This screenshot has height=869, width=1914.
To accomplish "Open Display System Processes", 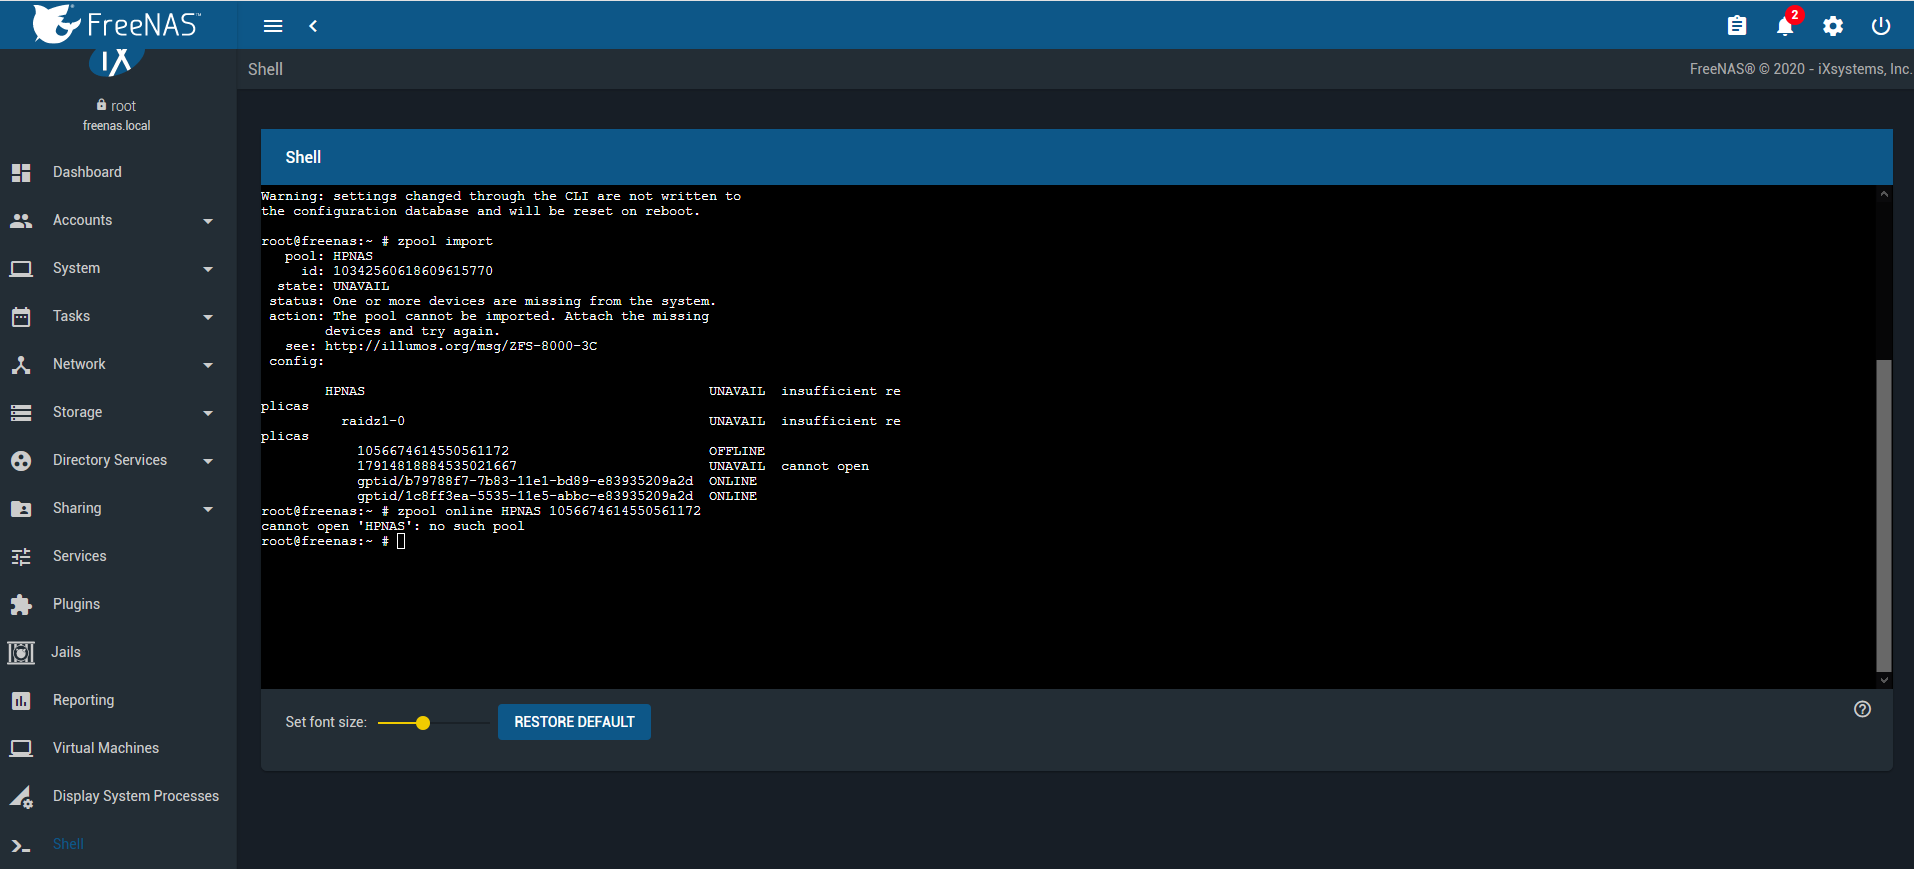I will pos(136,796).
